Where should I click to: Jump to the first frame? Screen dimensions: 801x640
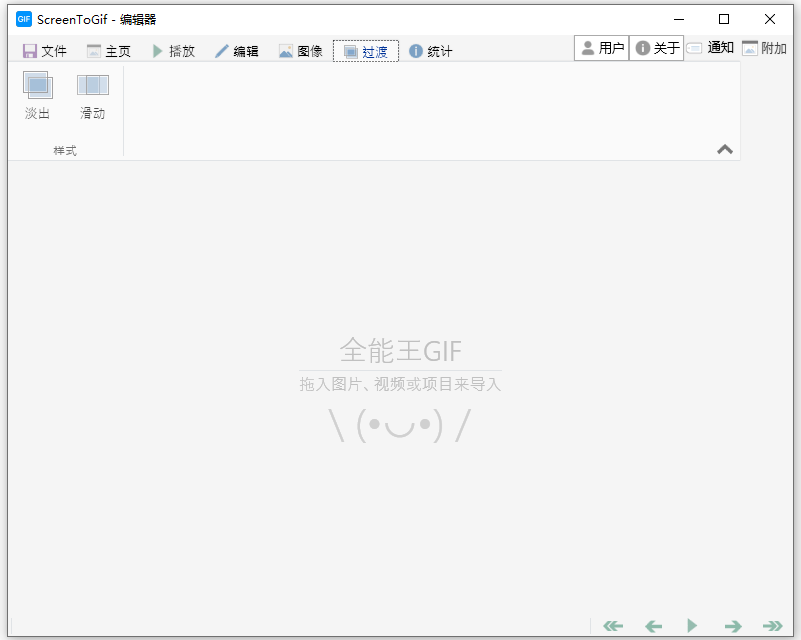[612, 626]
